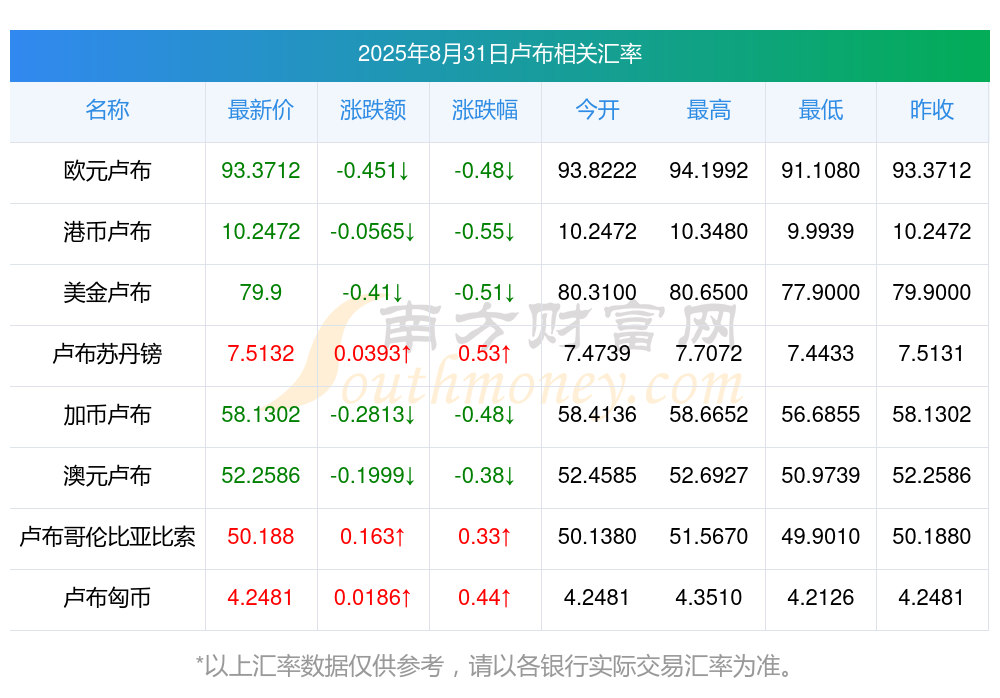Click the table title 2025年8月31日卢布相关汇率
The width and height of the screenshot is (1000, 698).
(x=499, y=54)
